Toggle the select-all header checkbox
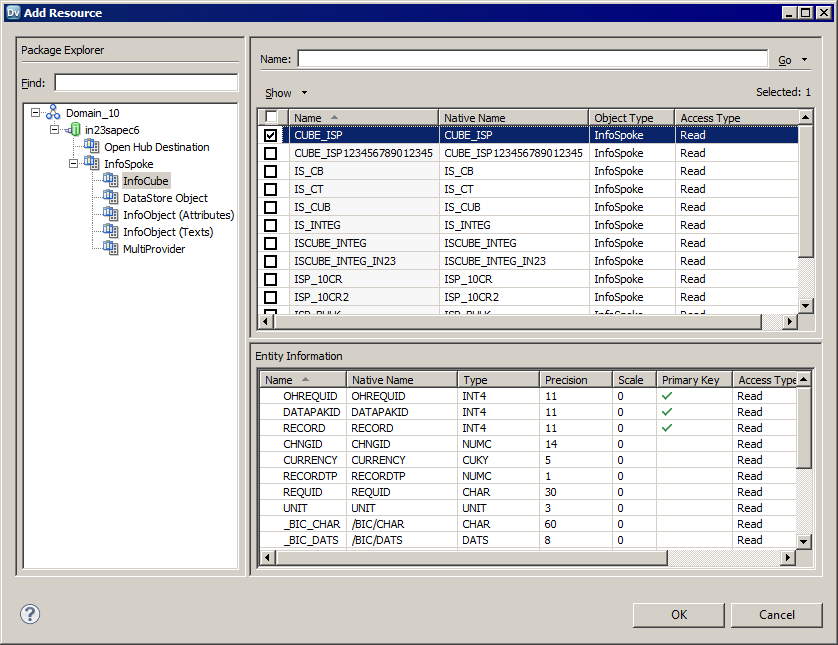This screenshot has width=838, height=645. pos(270,117)
